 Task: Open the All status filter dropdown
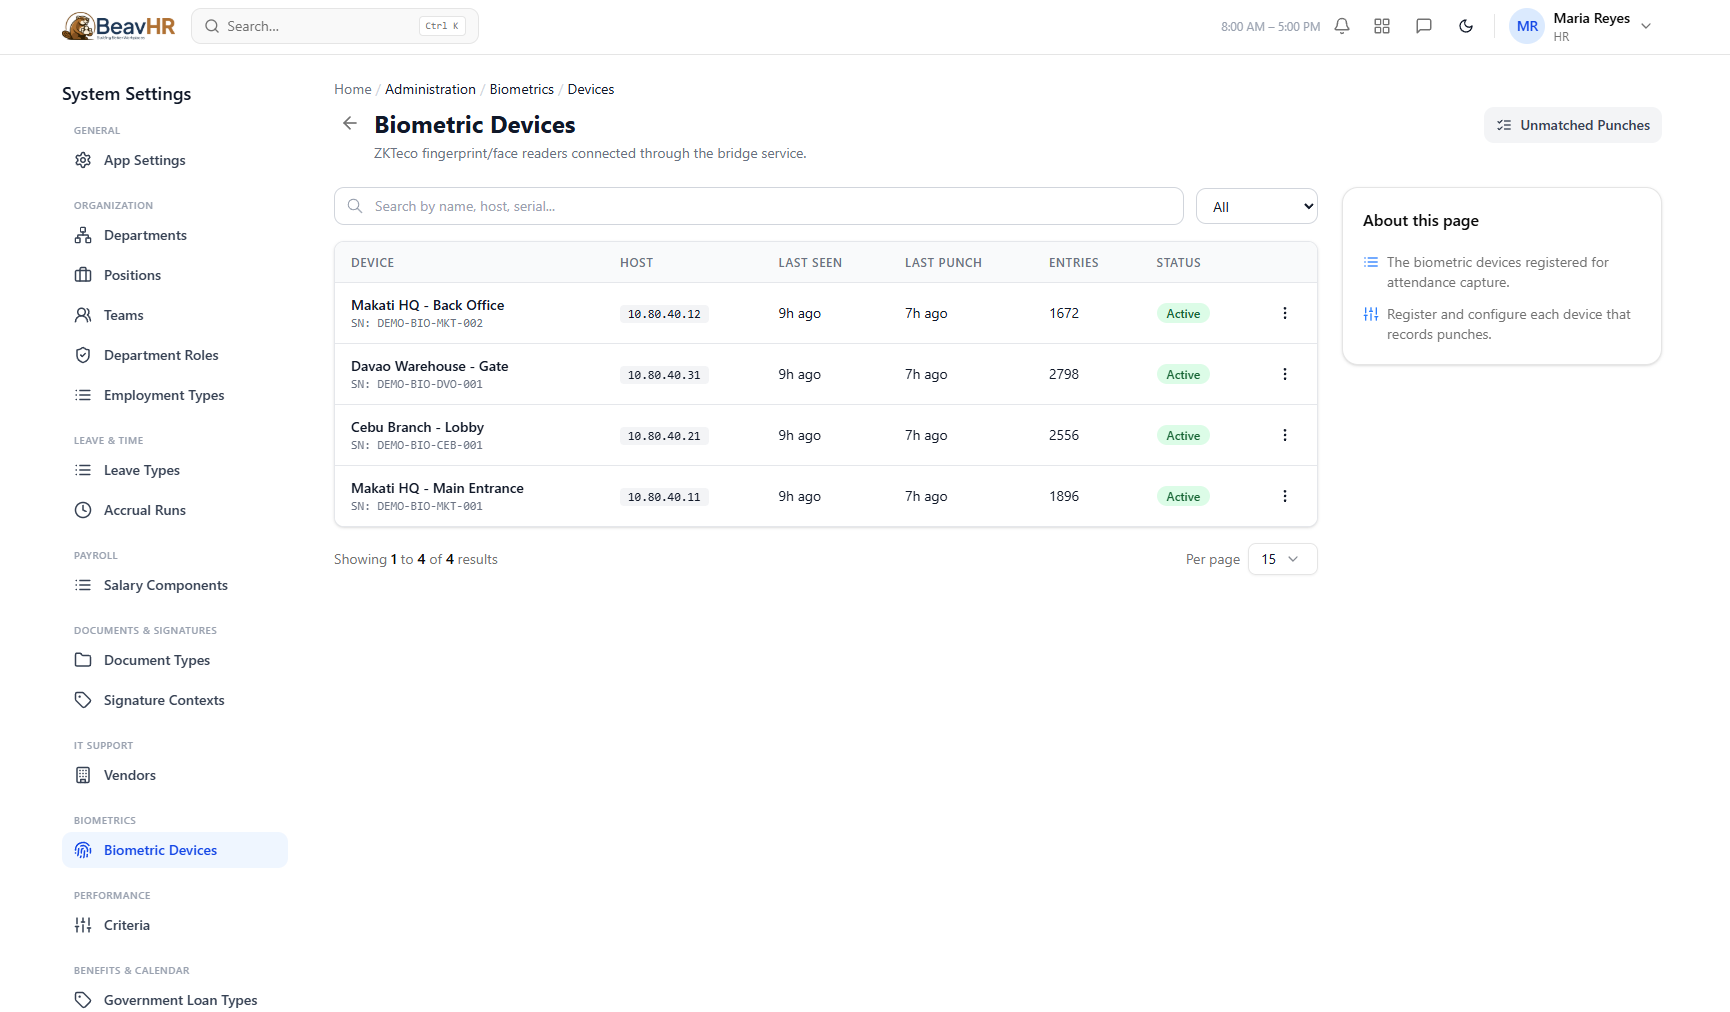[x=1257, y=206]
